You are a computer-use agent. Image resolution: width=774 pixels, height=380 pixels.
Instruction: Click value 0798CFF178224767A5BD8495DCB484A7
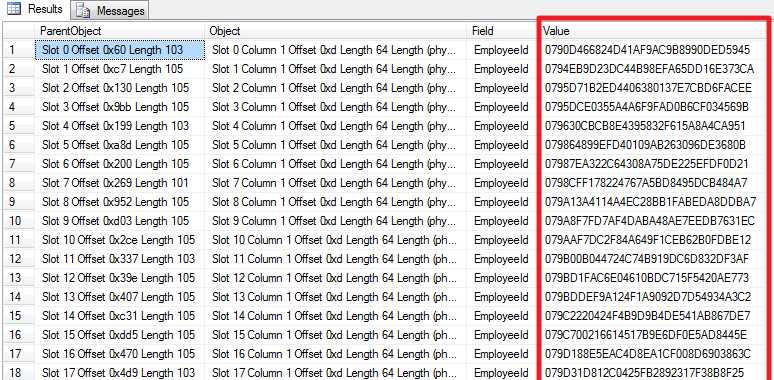pos(646,183)
